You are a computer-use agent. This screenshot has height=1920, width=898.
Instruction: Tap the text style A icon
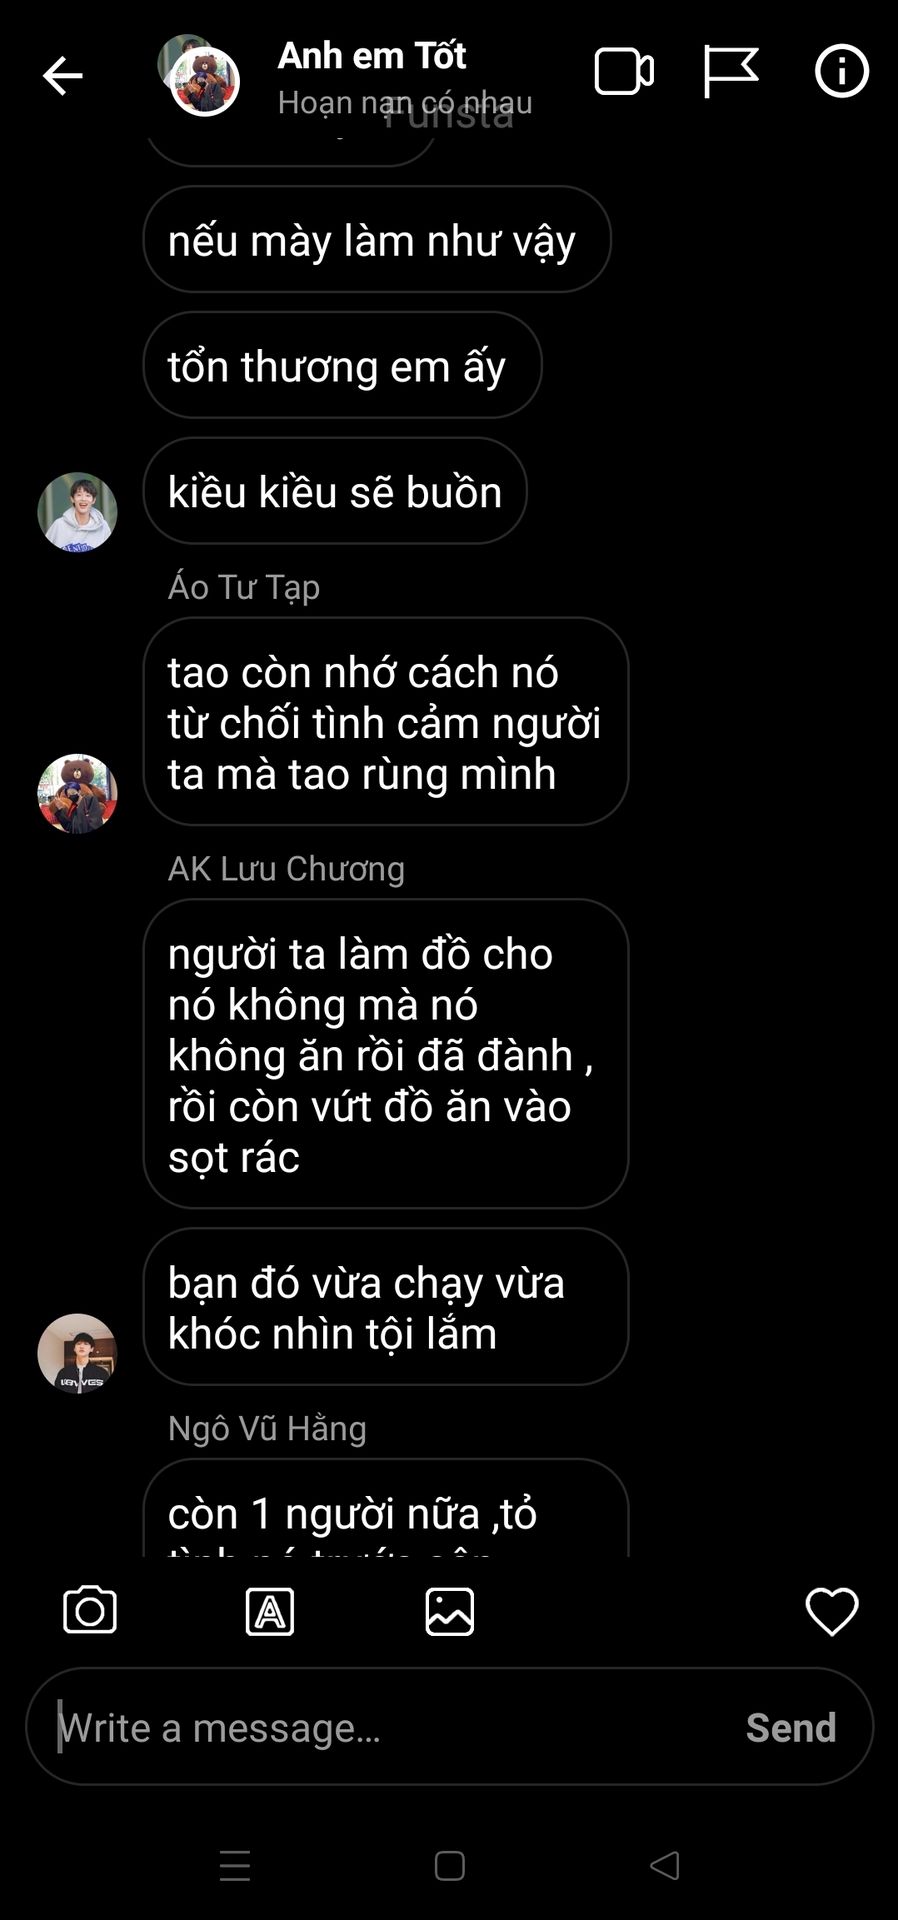(270, 1611)
